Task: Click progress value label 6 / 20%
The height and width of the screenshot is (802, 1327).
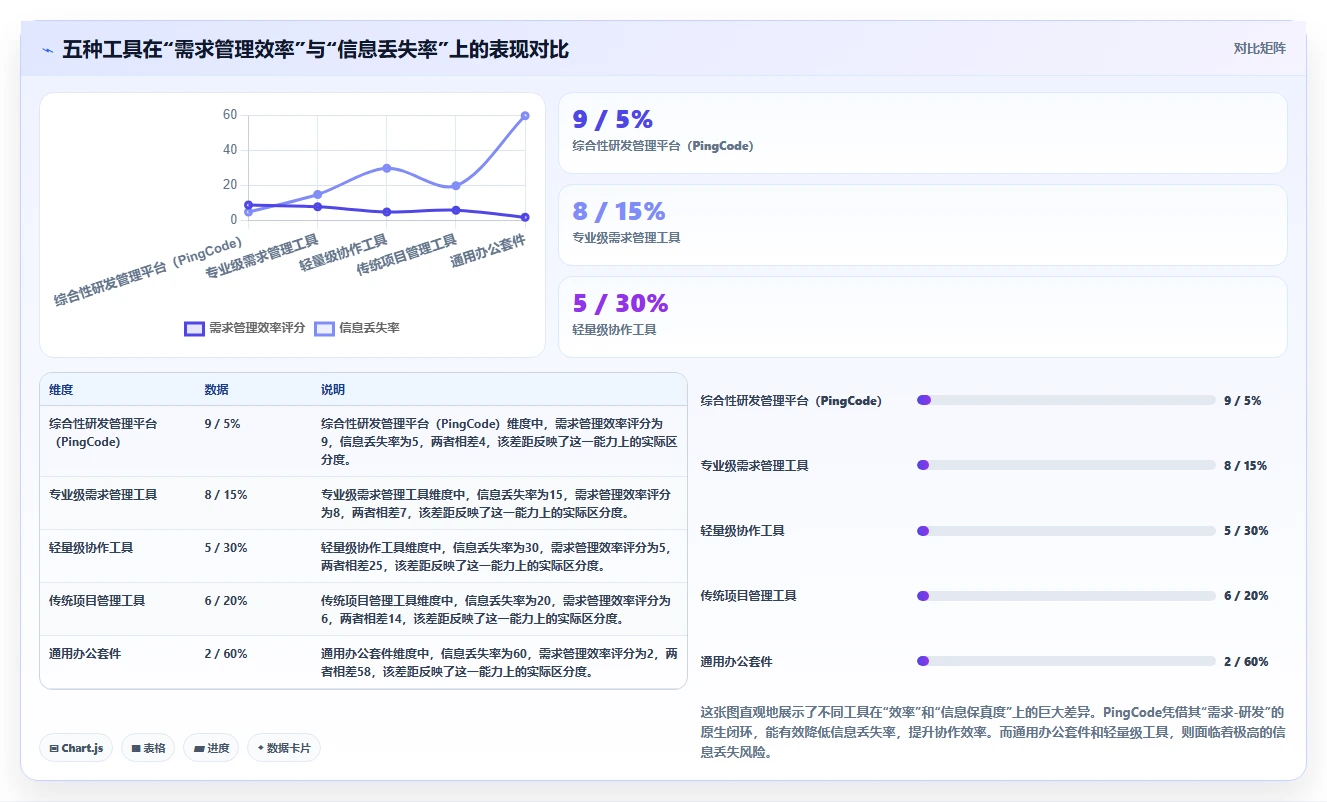Action: point(1246,596)
